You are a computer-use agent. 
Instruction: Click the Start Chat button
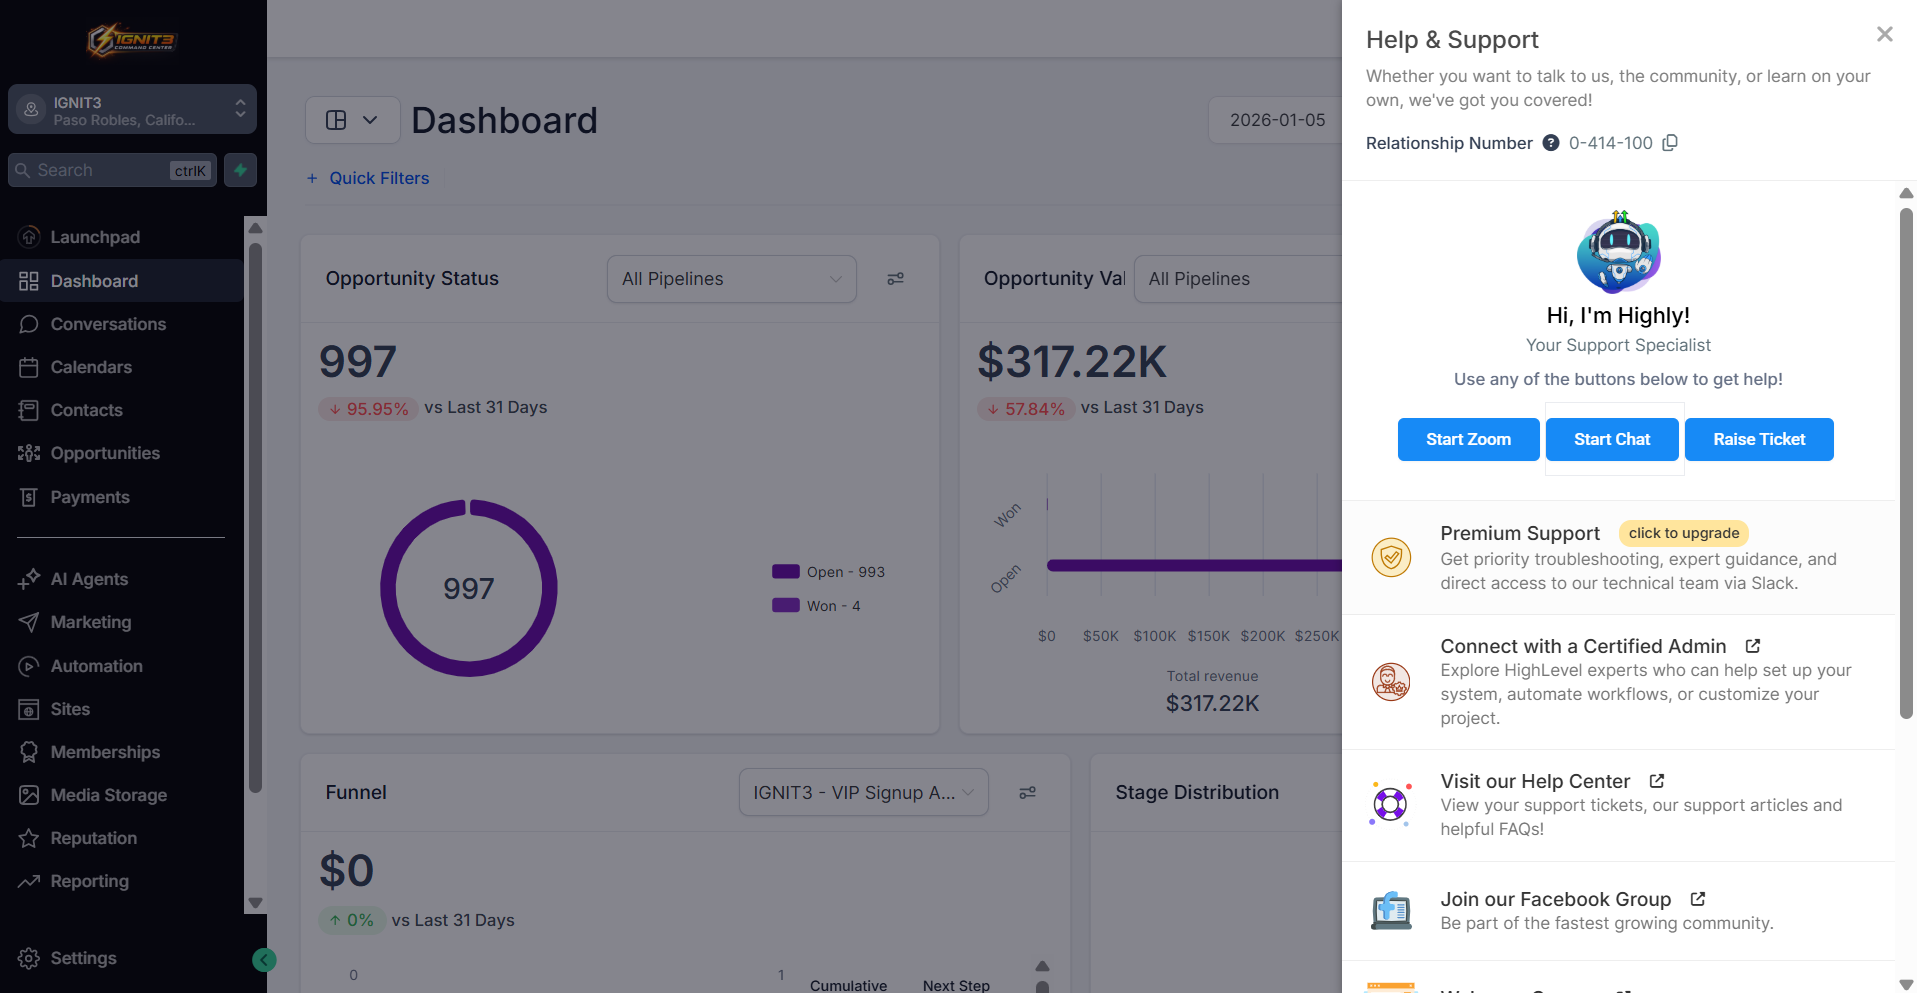tap(1612, 439)
